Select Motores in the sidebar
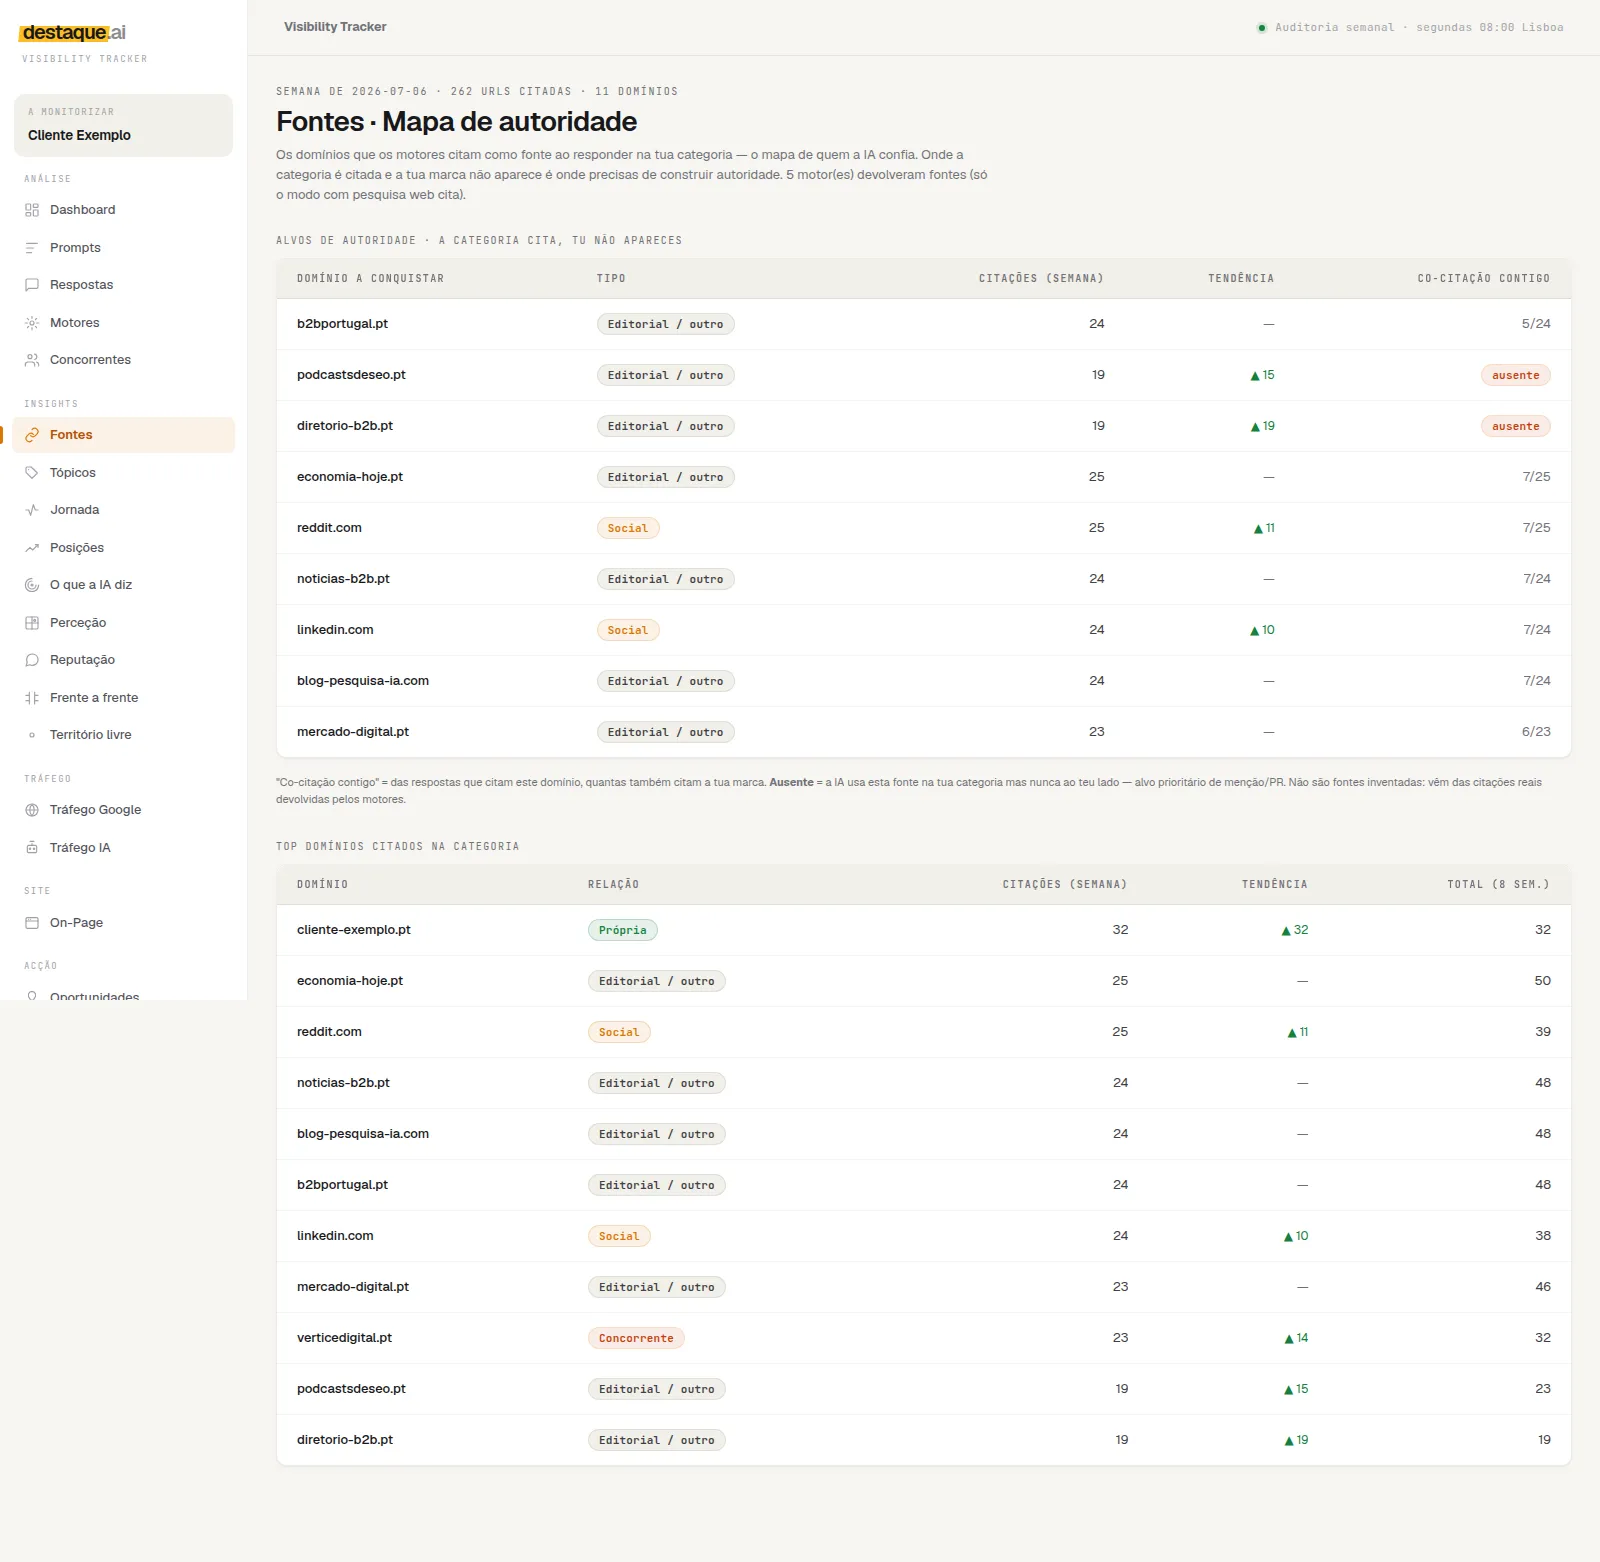The width and height of the screenshot is (1600, 1562). point(124,323)
